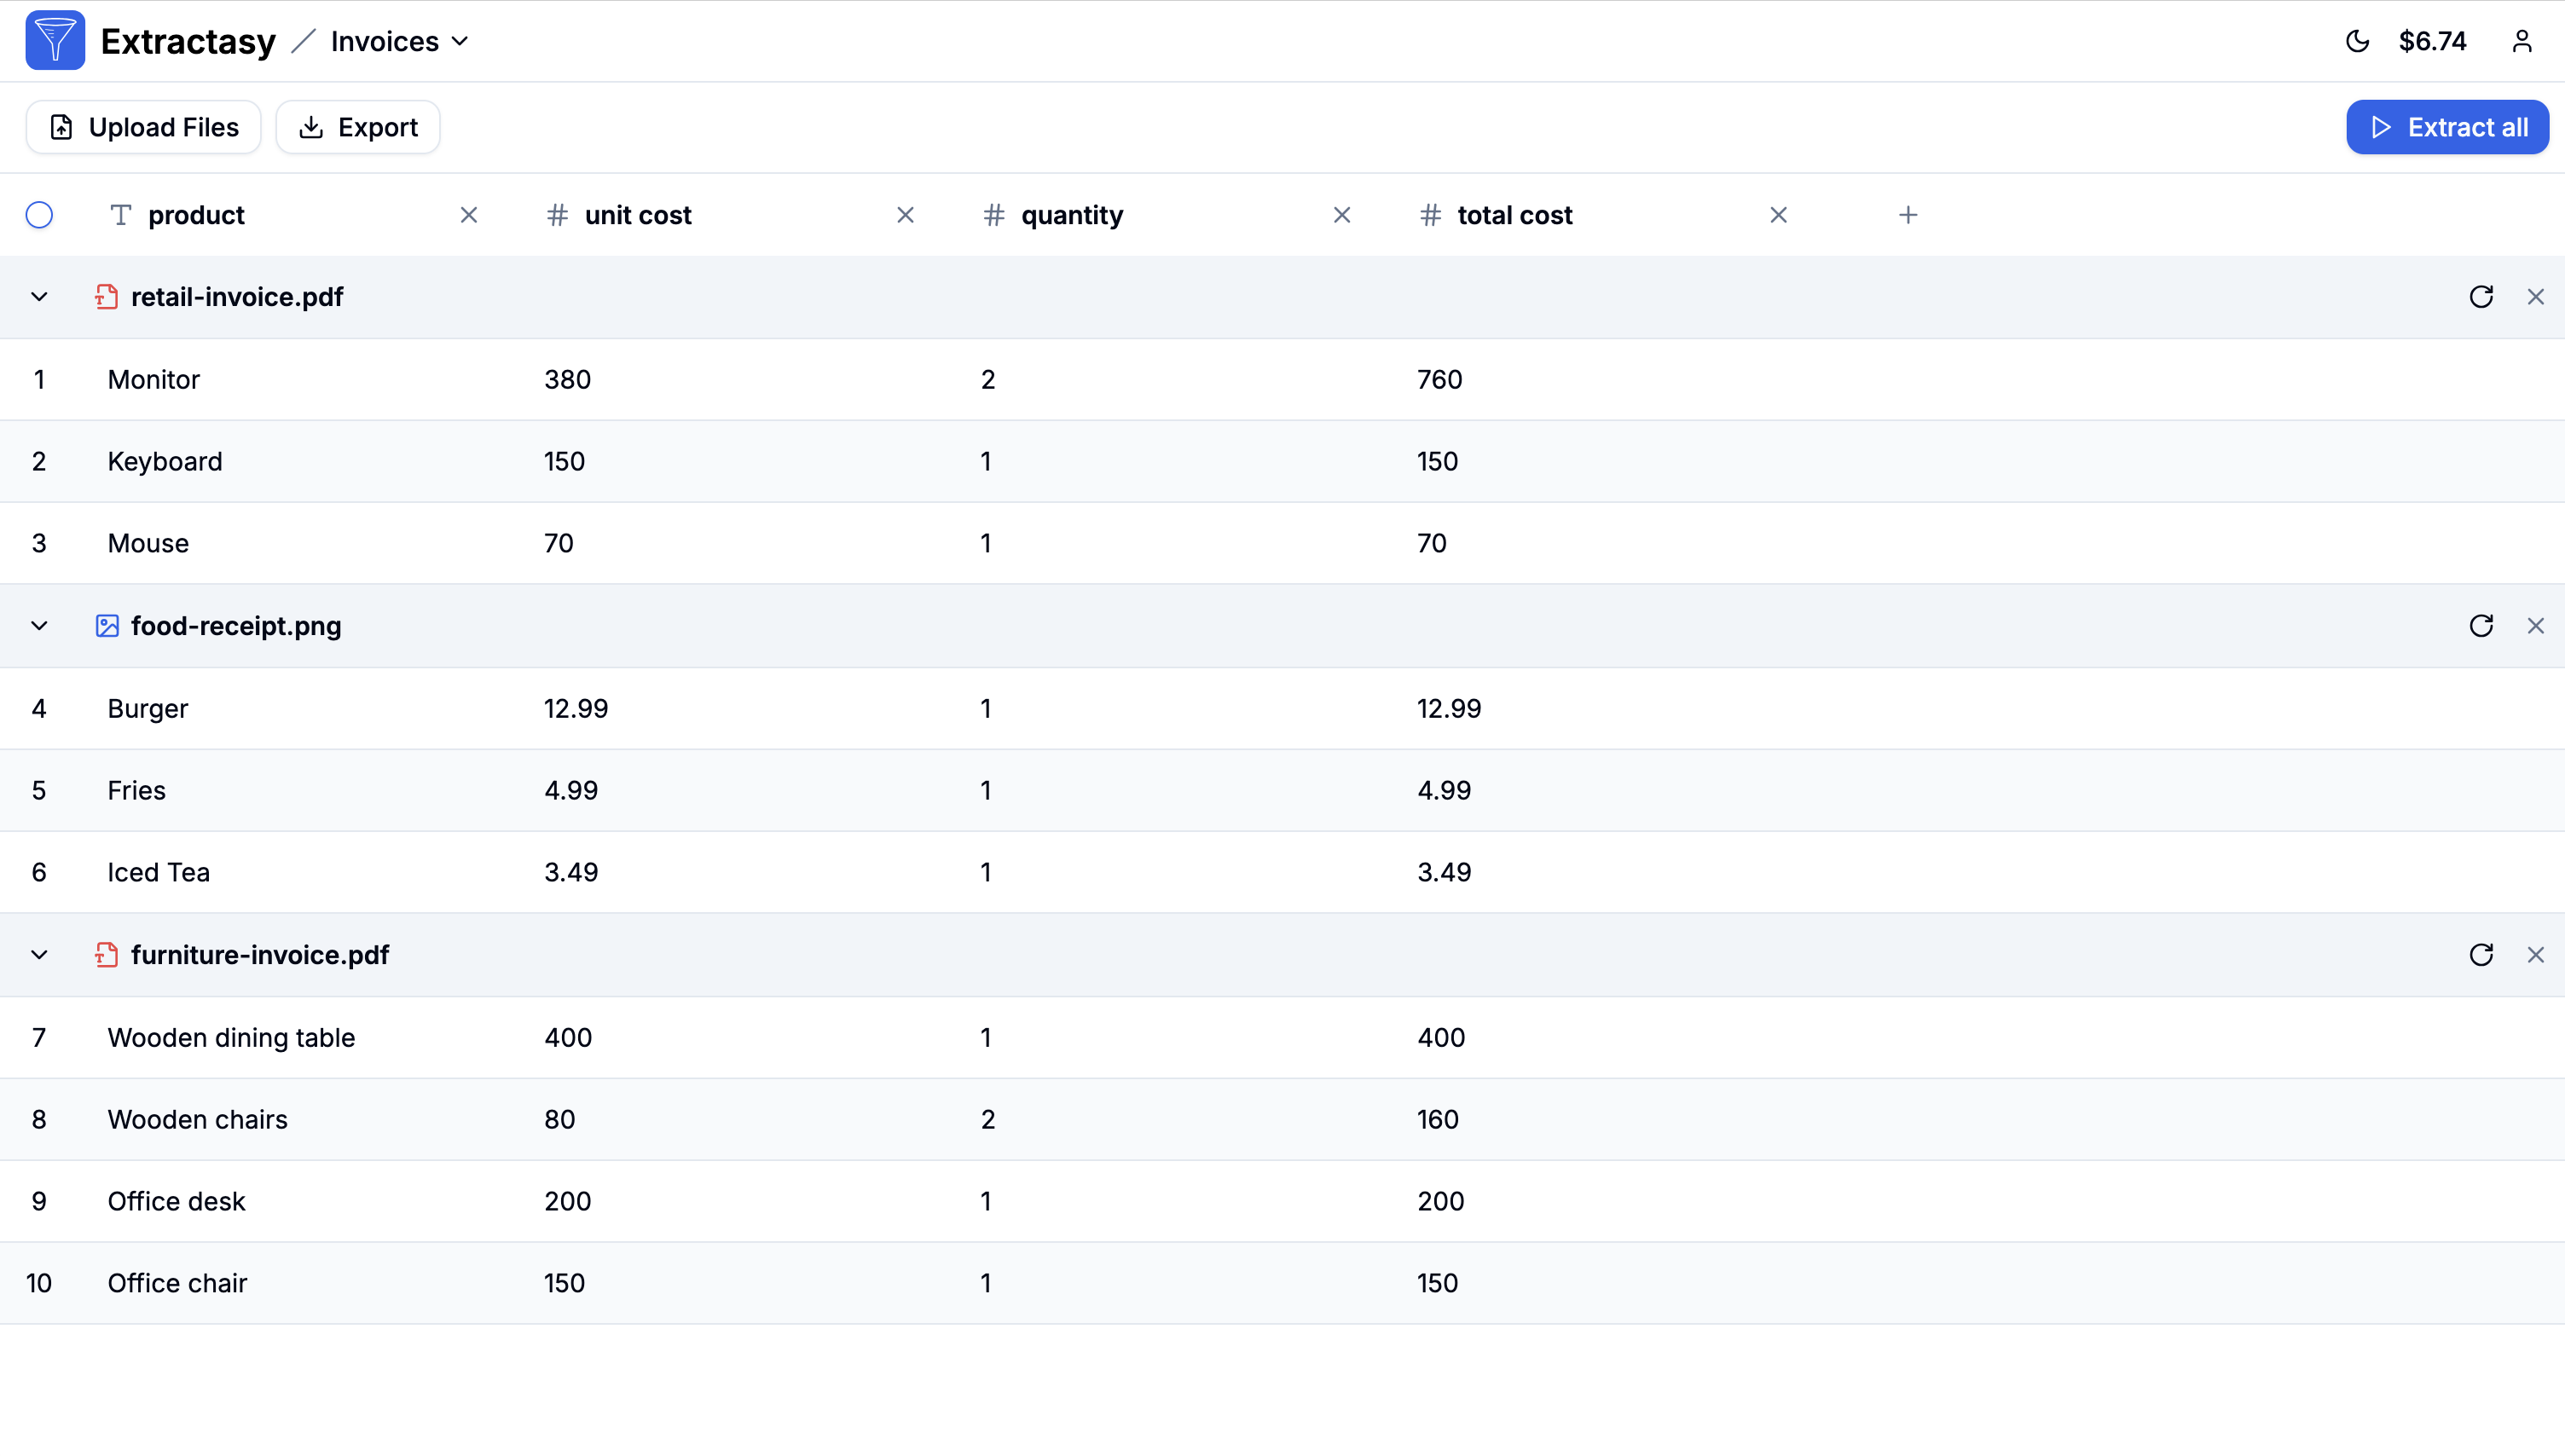Open the Invoices project dropdown
The image size is (2565, 1456).
(399, 41)
